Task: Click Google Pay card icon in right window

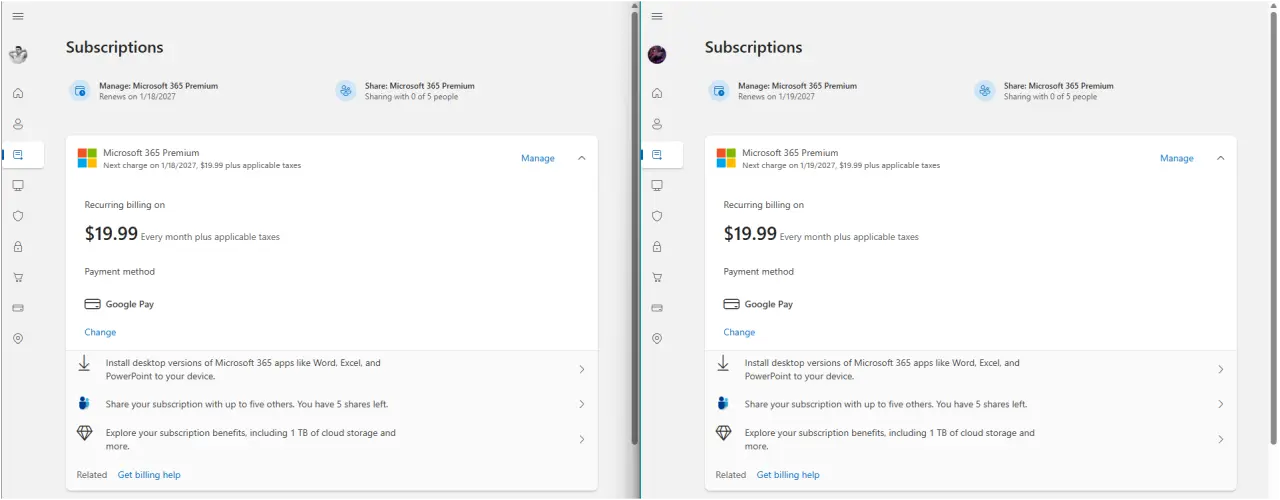Action: pos(731,304)
